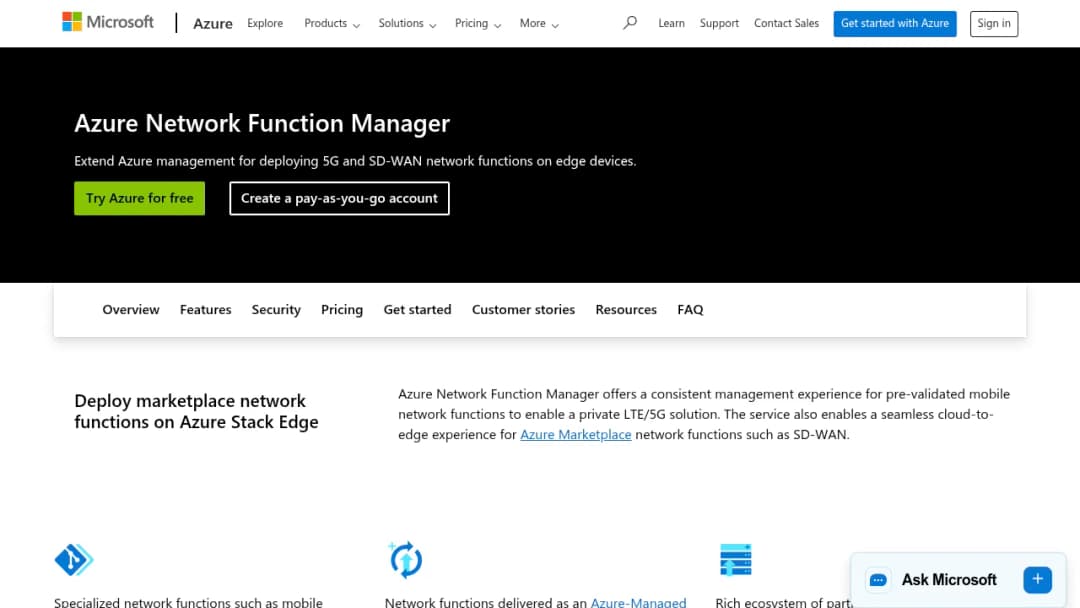Viewport: 1080px width, 608px height.
Task: Expand the Products dropdown menu
Action: pyautogui.click(x=332, y=23)
